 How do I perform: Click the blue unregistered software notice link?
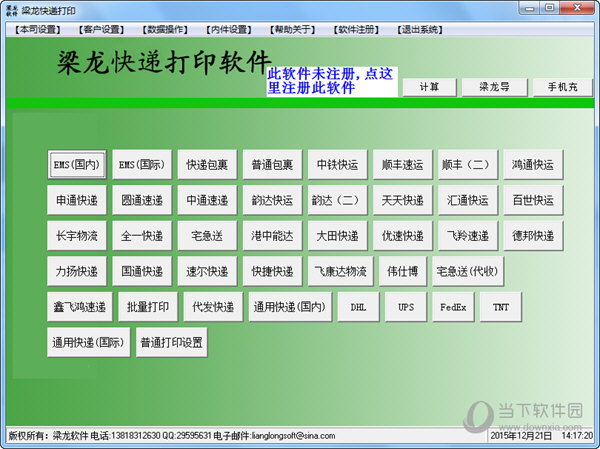tap(331, 81)
